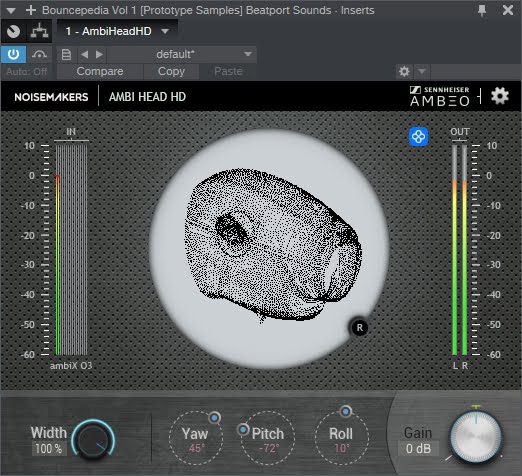The height and width of the screenshot is (476, 522).
Task: Click the R reset button on head view
Action: pos(359,328)
